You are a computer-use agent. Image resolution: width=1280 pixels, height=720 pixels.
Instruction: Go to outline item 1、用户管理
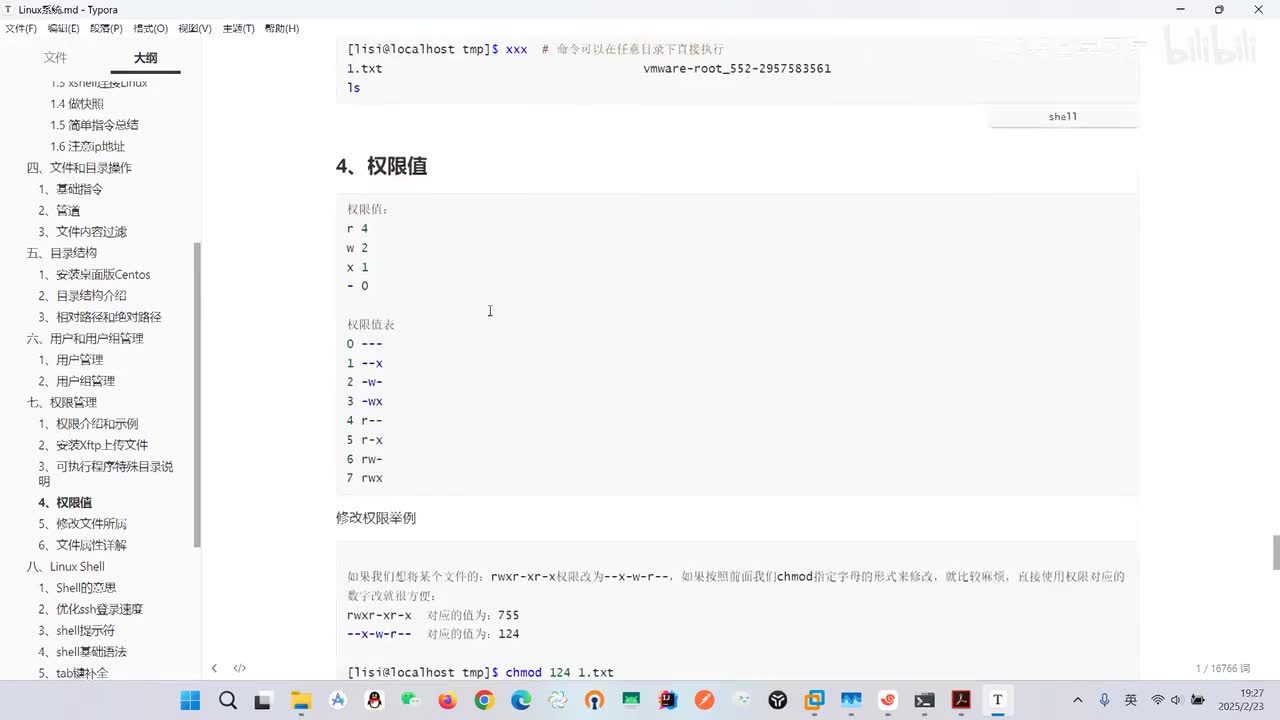[x=70, y=360]
